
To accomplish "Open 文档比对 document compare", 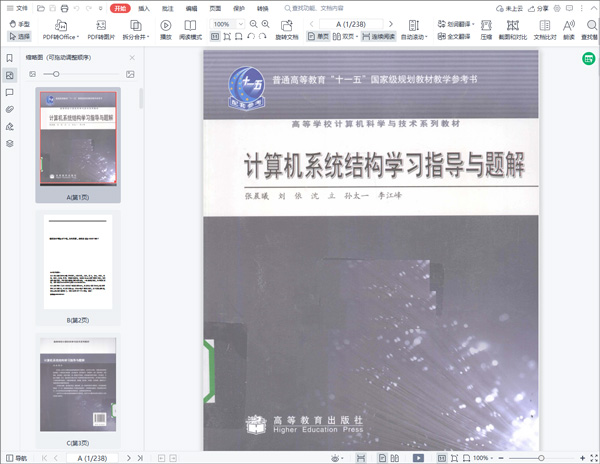I will tap(545, 30).
